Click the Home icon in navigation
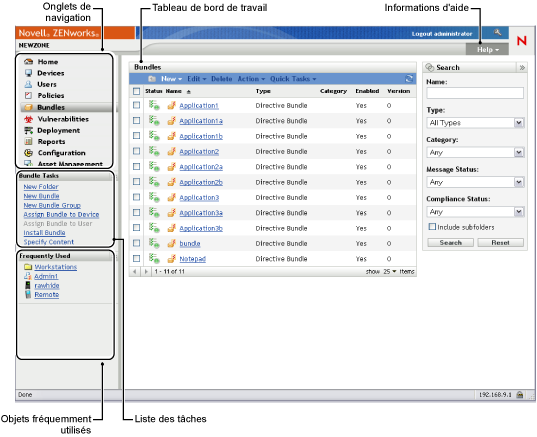Image resolution: width=537 pixels, height=437 pixels. coord(29,62)
